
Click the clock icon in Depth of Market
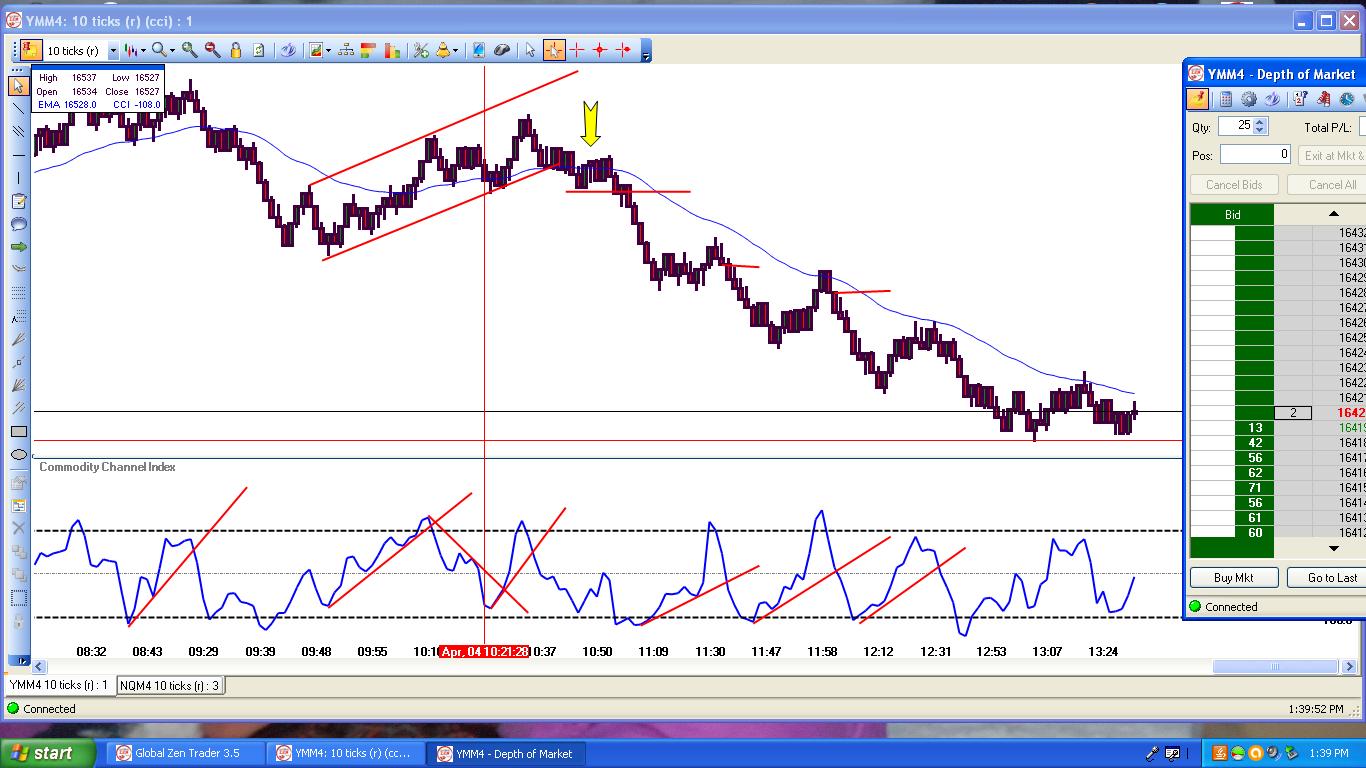[1347, 99]
